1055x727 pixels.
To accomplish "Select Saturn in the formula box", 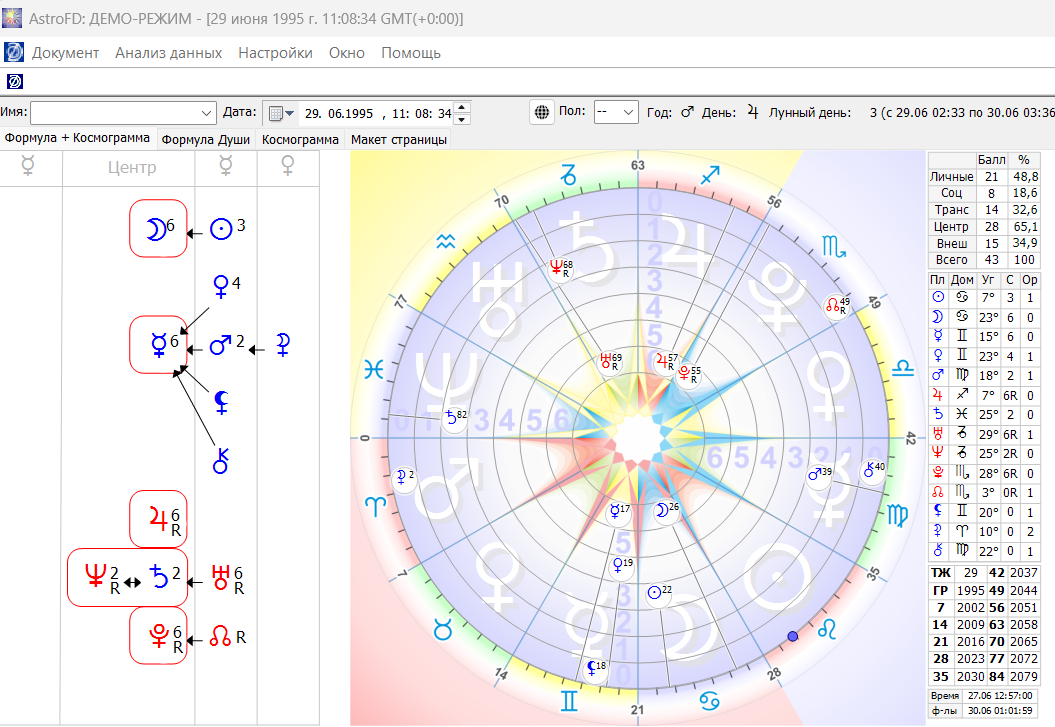I will 159,577.
